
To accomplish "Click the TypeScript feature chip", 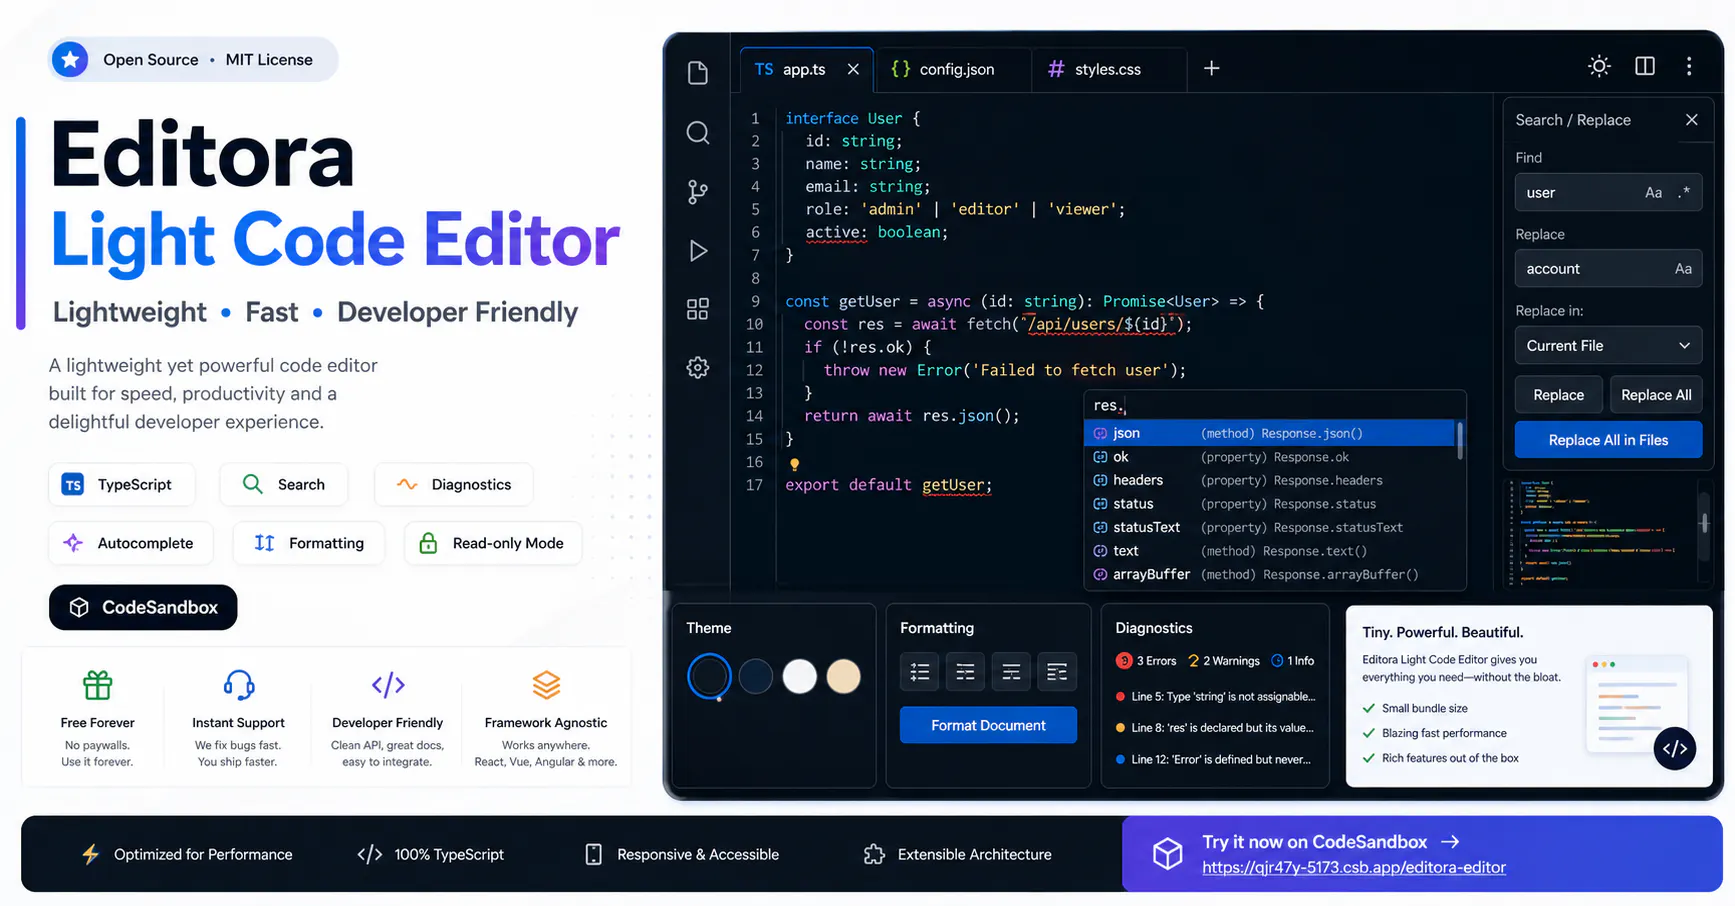I will point(121,485).
